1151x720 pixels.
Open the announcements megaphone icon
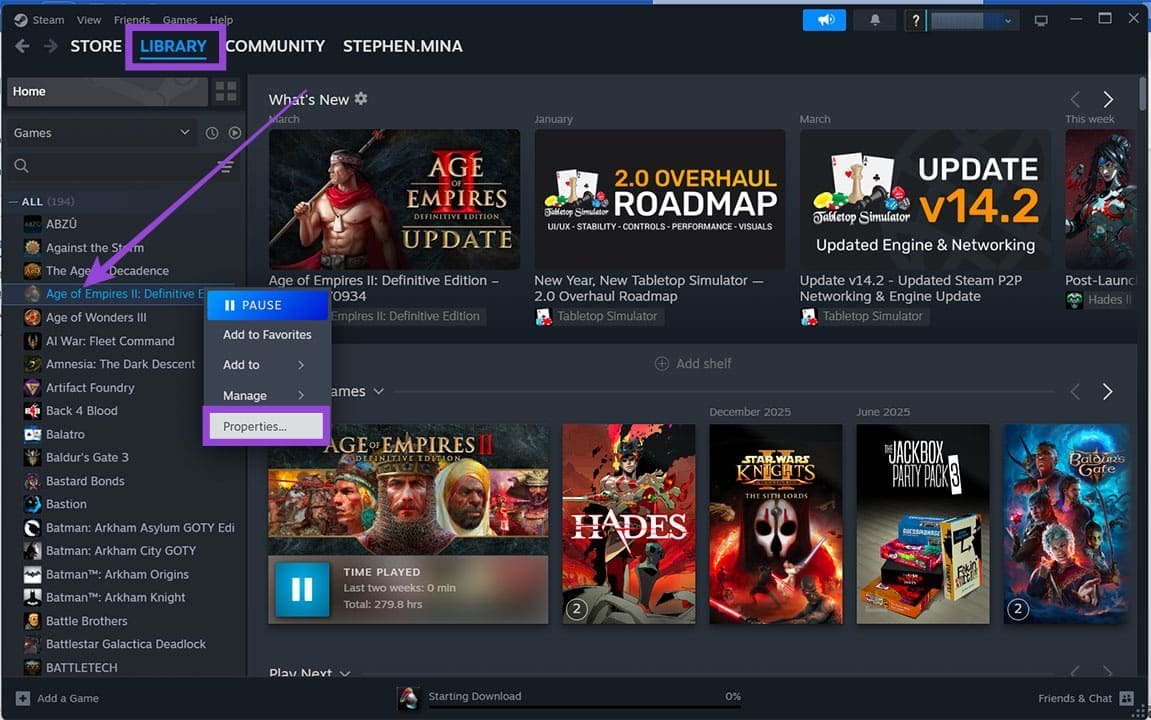(x=823, y=19)
